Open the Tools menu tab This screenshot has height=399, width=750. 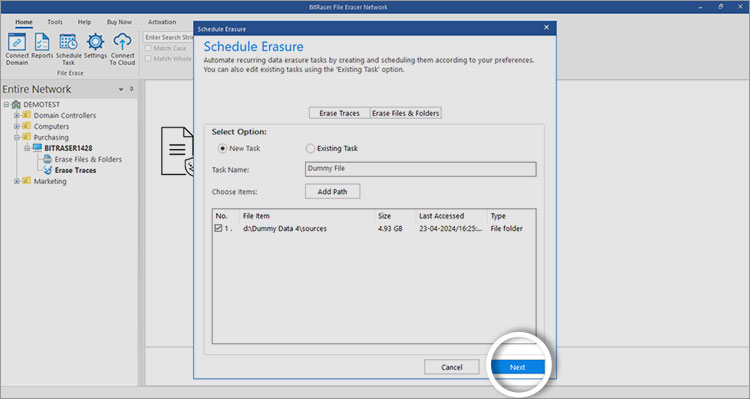pyautogui.click(x=55, y=22)
